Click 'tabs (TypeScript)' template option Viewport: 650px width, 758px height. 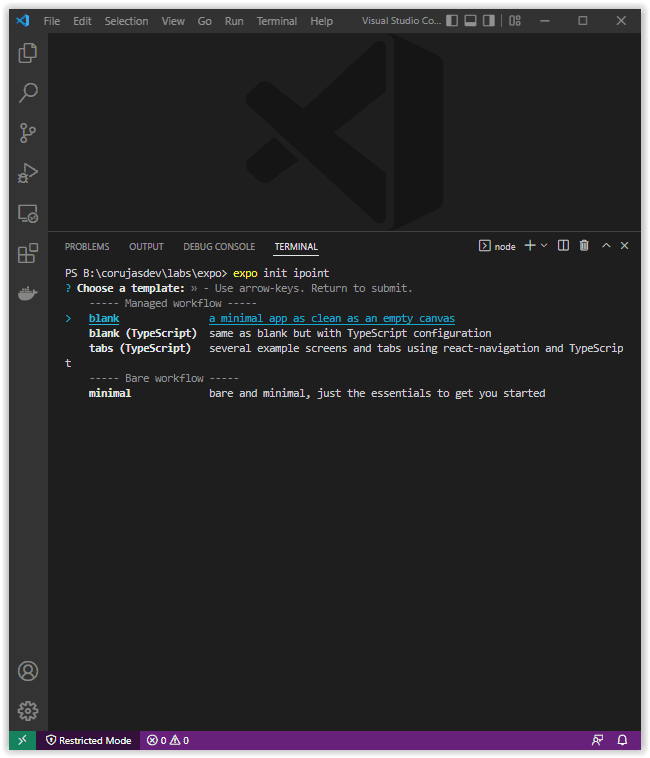coord(140,348)
